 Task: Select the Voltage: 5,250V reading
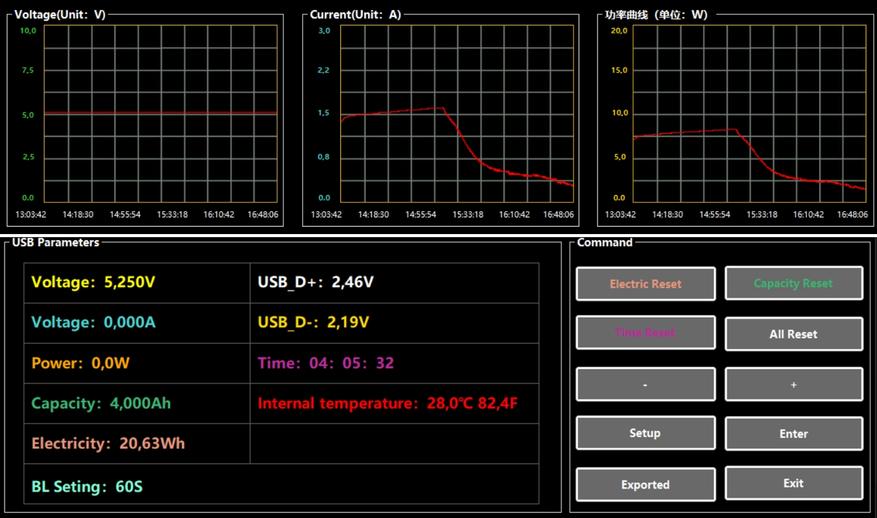(x=93, y=282)
